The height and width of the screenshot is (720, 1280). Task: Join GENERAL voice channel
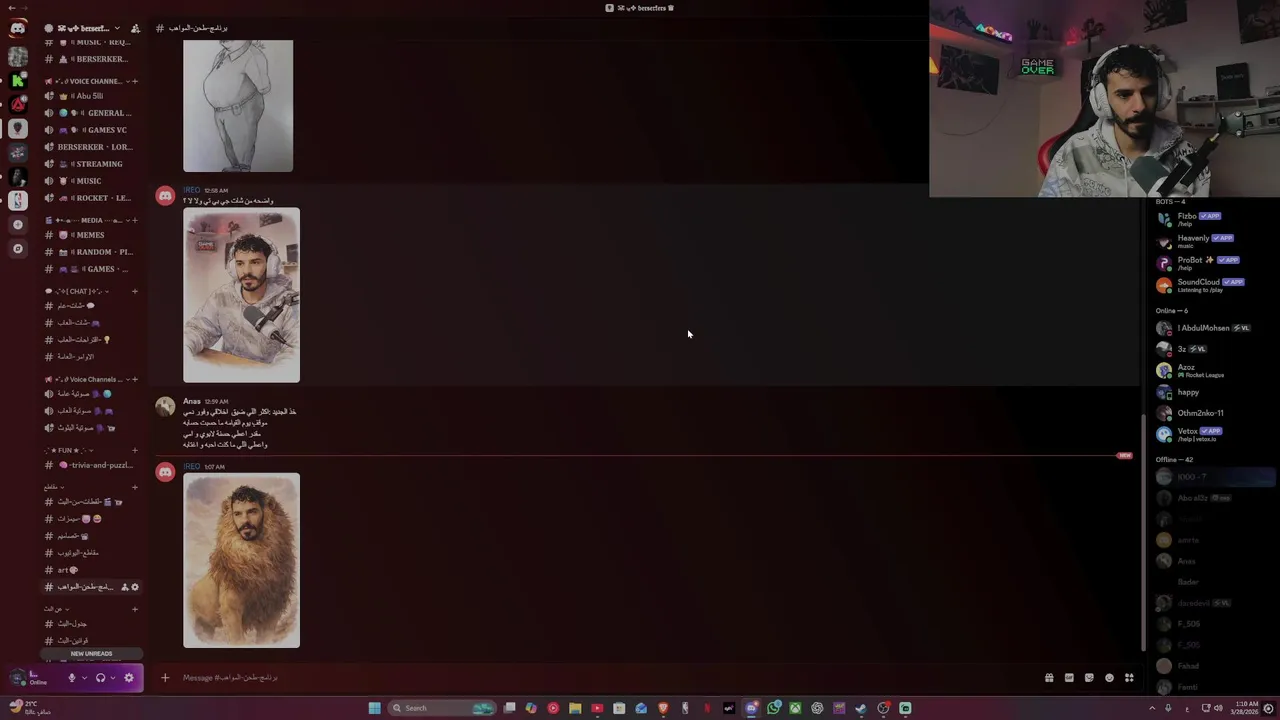click(x=92, y=113)
